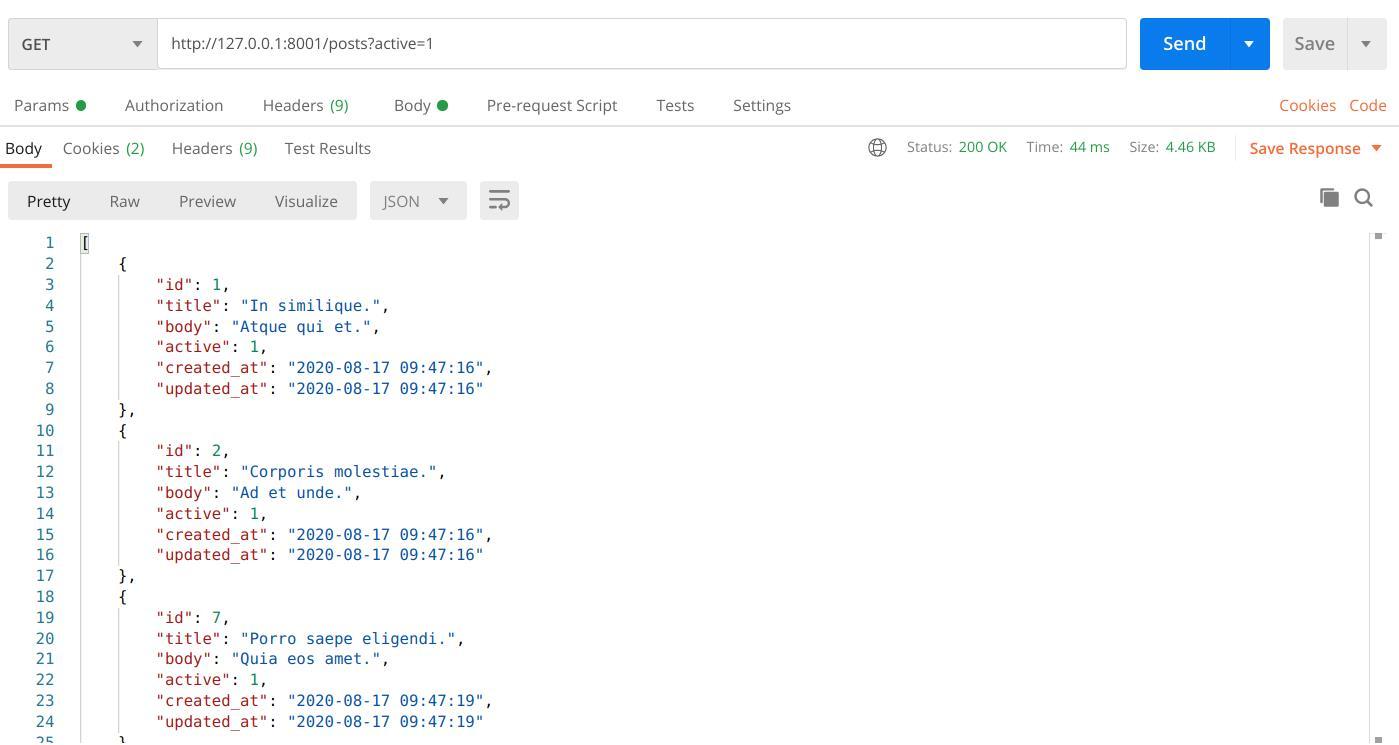Screen dimensions: 1399x745
Task: Click the "id": 7 line
Action: tap(193, 617)
